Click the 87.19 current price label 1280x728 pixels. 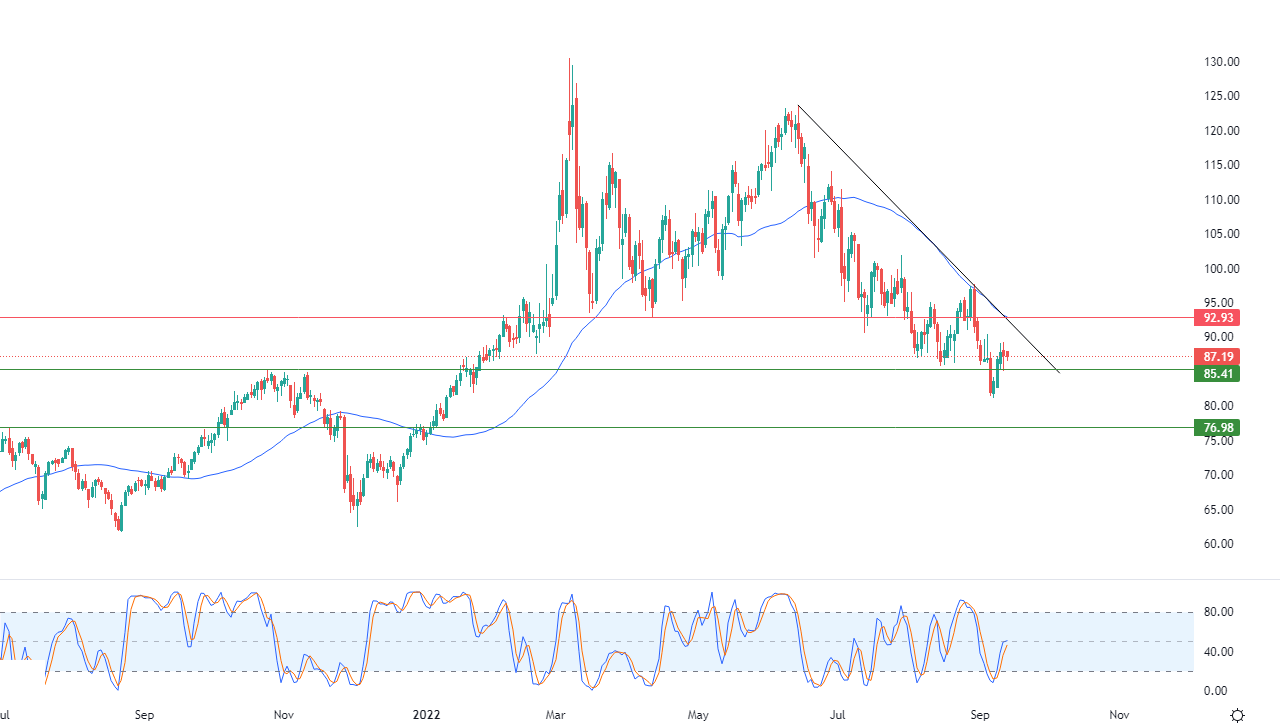click(x=1217, y=357)
